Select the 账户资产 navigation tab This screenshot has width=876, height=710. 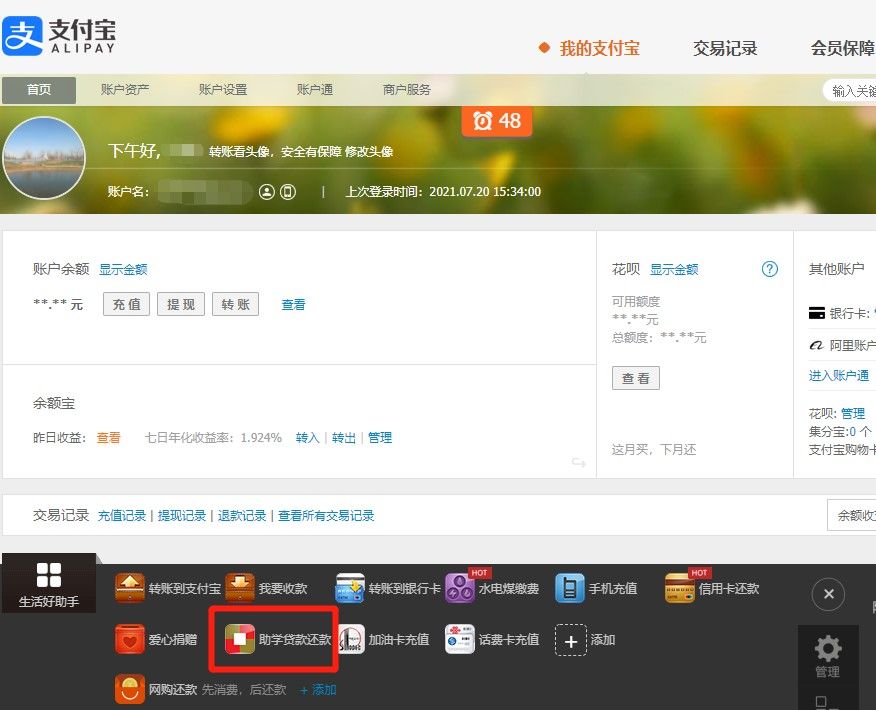[x=125, y=89]
